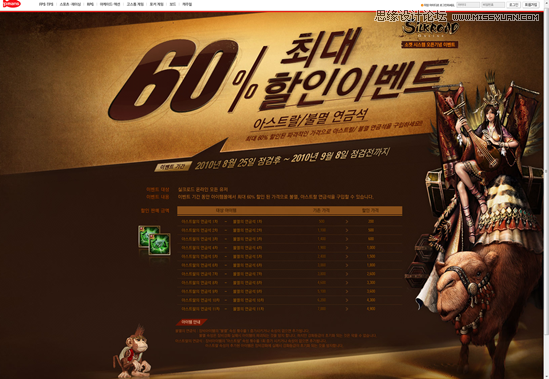Click the 아스트랄/불멸 연금석 subtitle heading
549x379 pixels.
click(x=310, y=119)
